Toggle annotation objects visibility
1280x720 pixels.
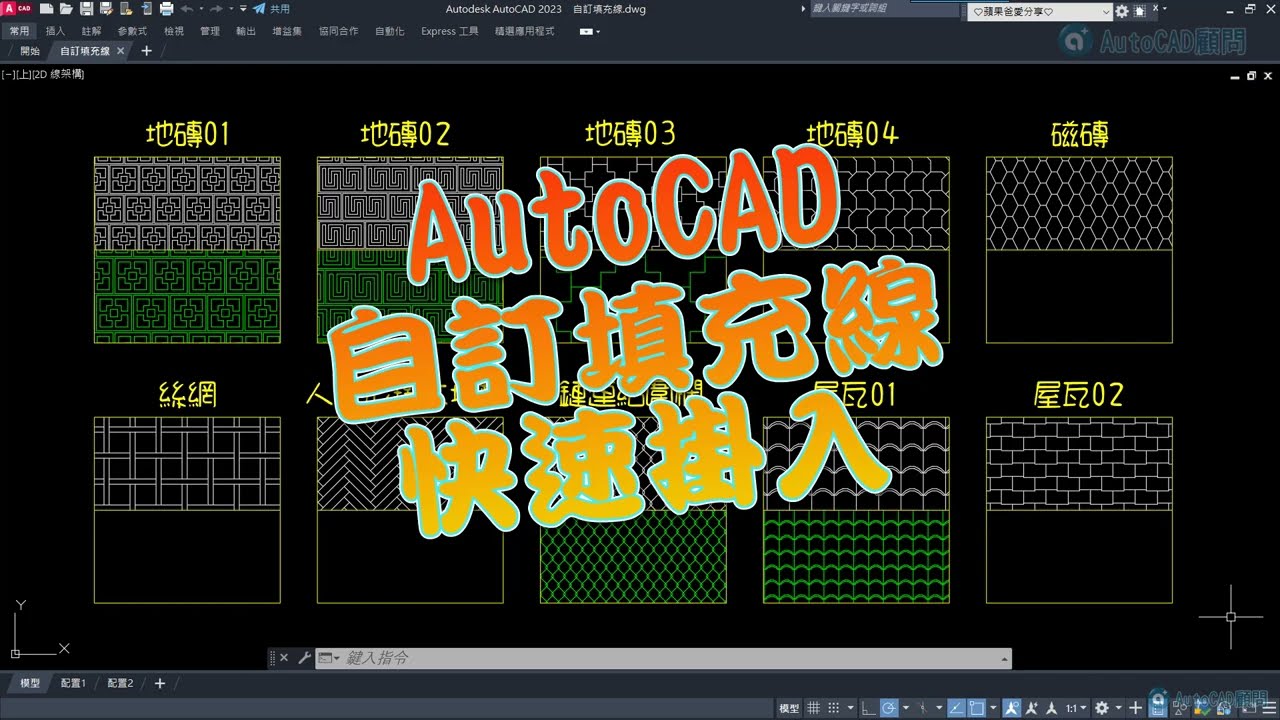[x=1011, y=708]
